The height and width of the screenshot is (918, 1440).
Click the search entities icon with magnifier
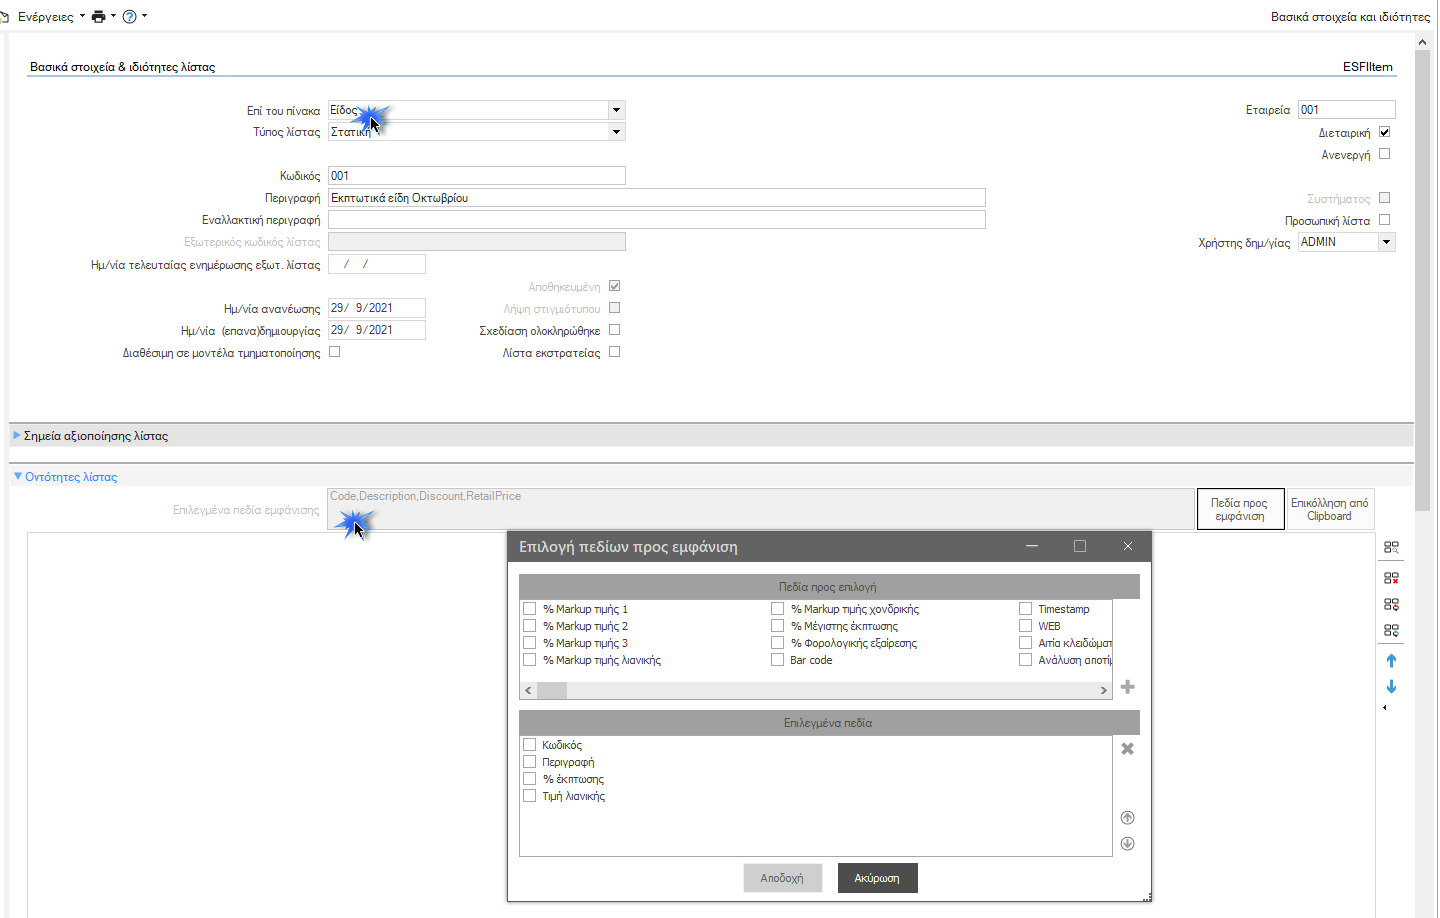click(x=1391, y=548)
